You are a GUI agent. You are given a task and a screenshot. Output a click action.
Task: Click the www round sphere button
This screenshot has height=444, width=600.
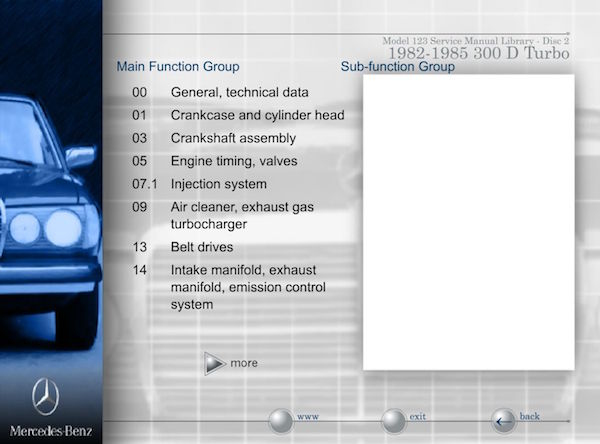(281, 421)
